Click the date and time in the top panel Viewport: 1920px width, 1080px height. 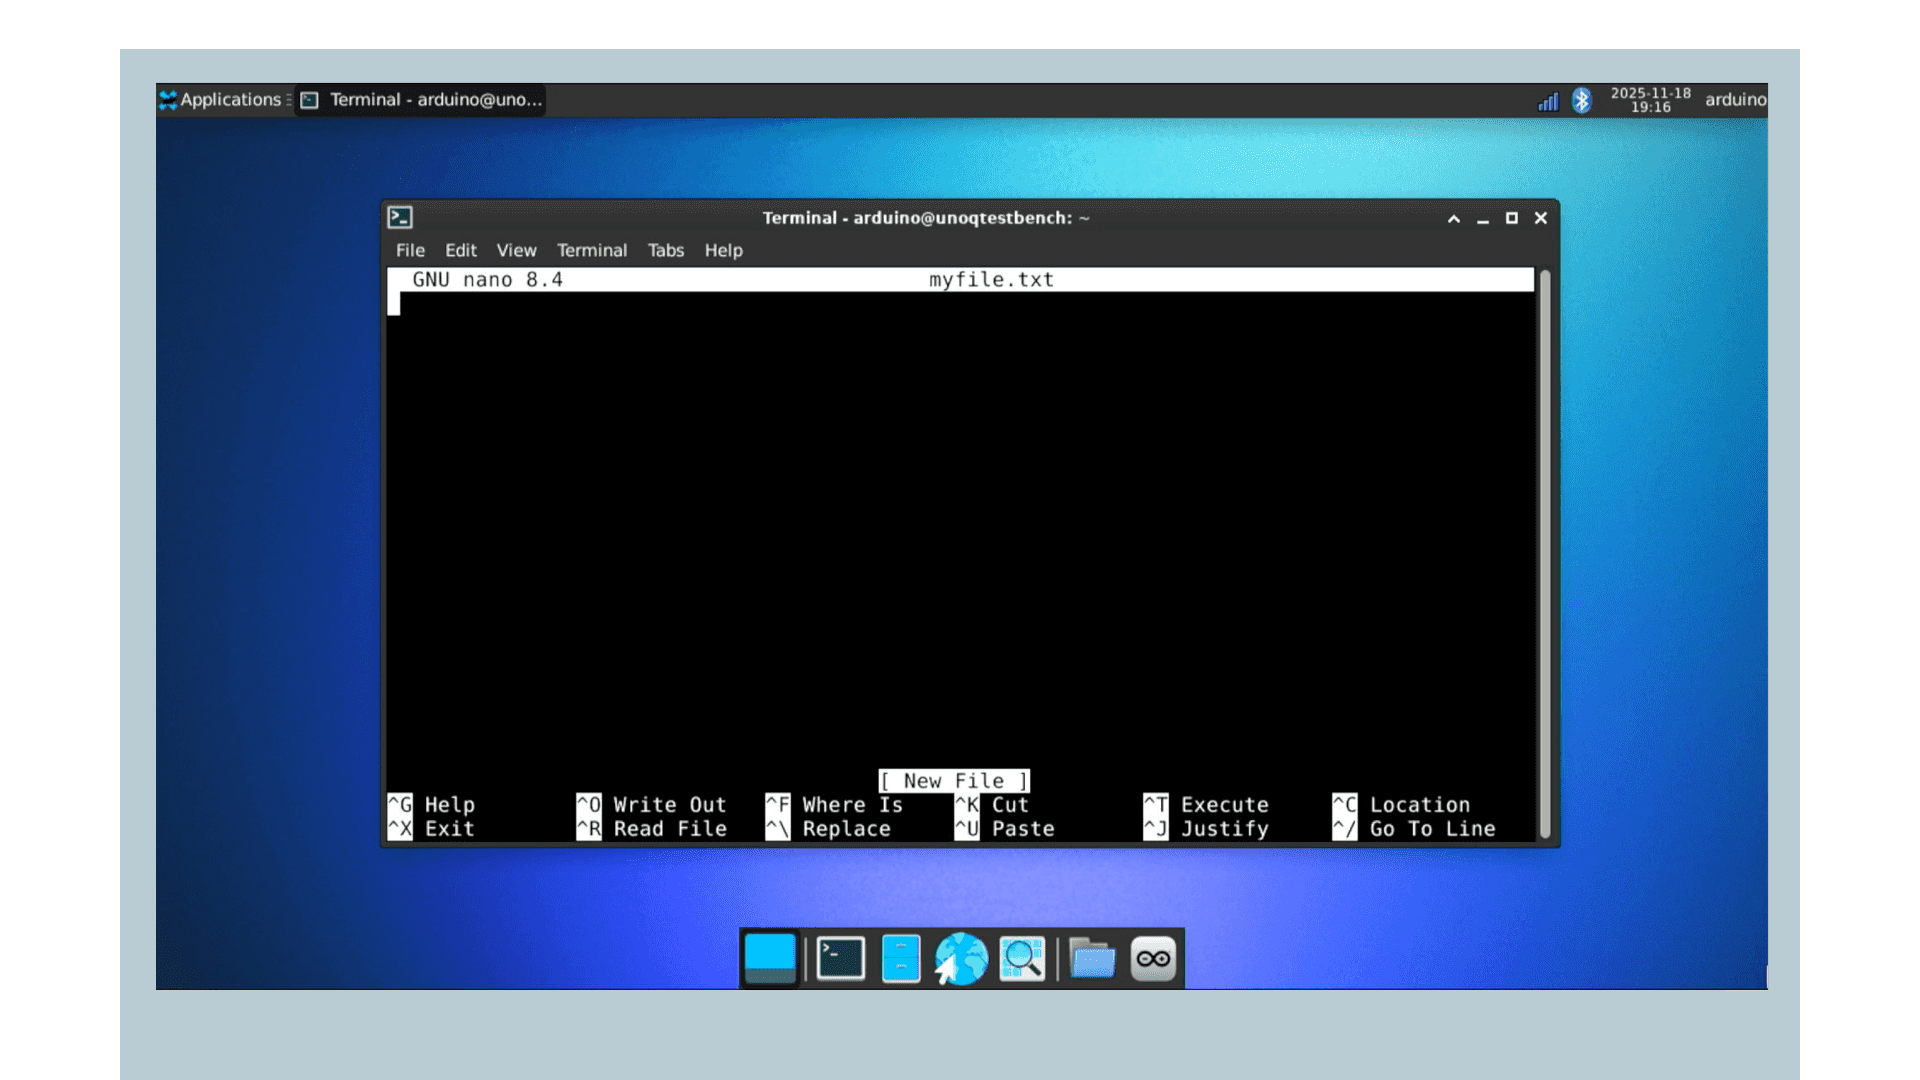click(x=1648, y=101)
